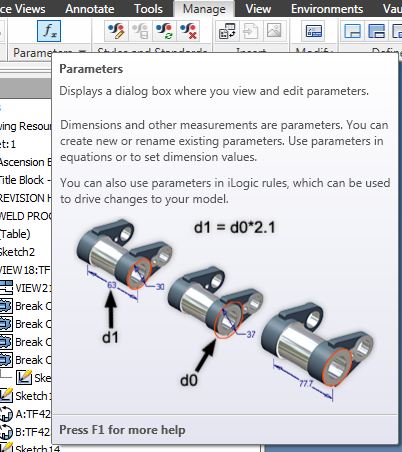This screenshot has height=452, width=402.
Task: Select the Ascension border node
Action: [x=26, y=162]
